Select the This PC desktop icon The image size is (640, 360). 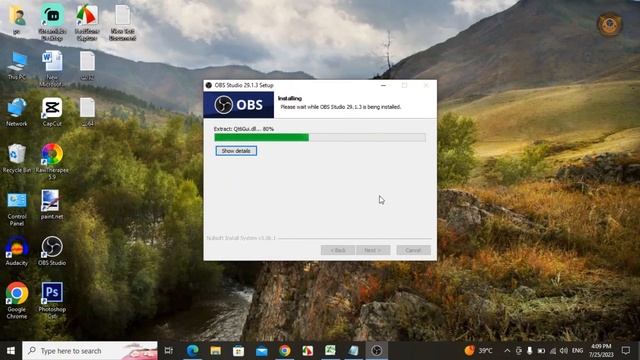coord(17,65)
